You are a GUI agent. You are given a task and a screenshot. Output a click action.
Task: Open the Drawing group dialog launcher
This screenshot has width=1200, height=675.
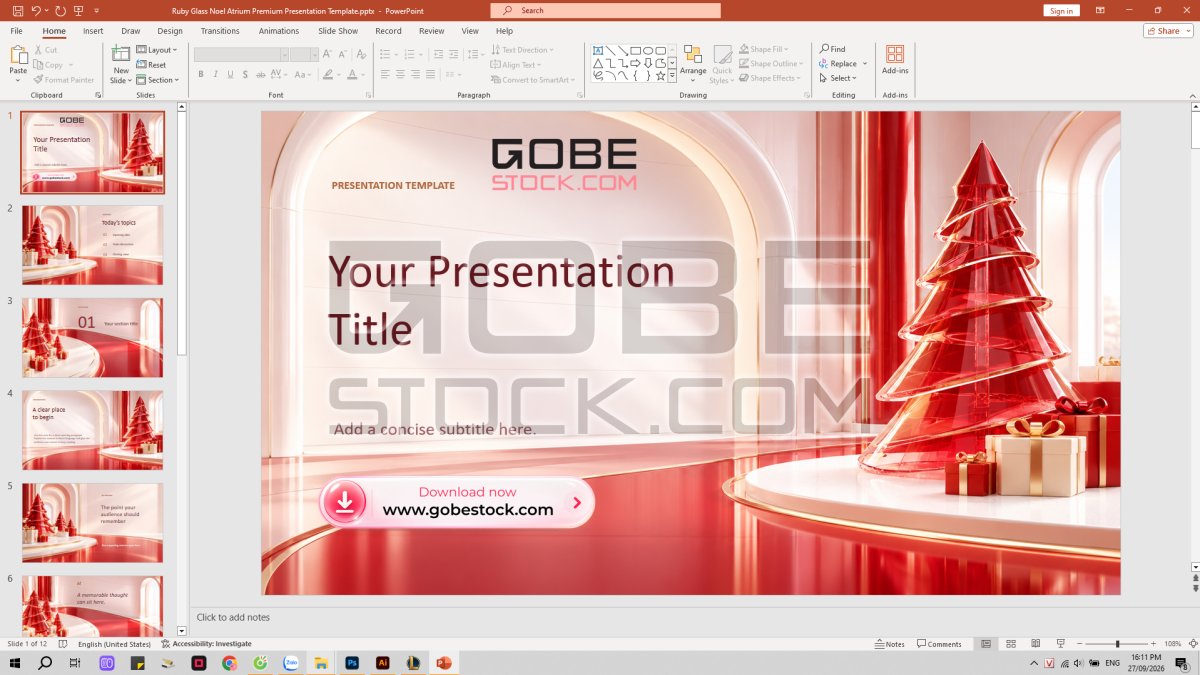[806, 95]
